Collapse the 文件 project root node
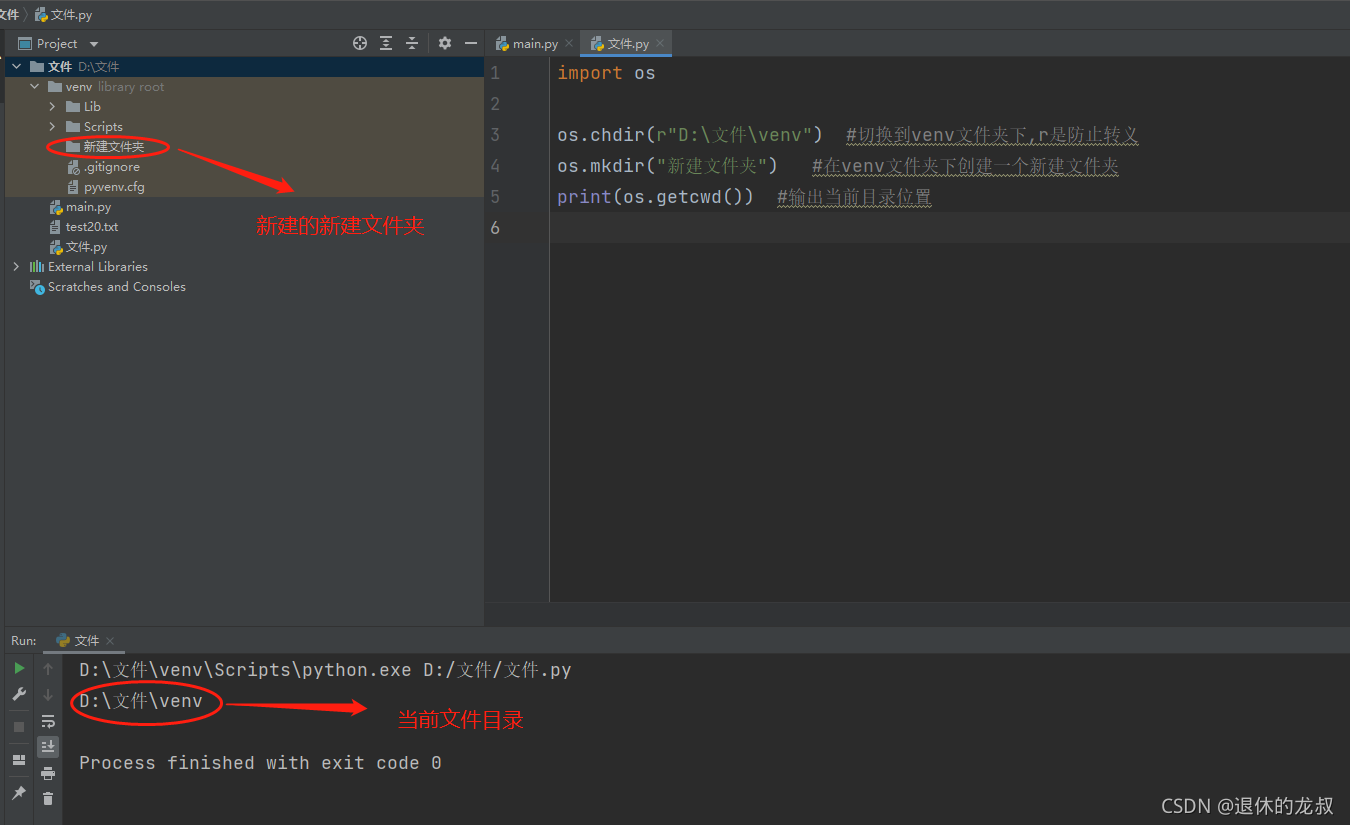Image resolution: width=1350 pixels, height=825 pixels. [x=16, y=67]
